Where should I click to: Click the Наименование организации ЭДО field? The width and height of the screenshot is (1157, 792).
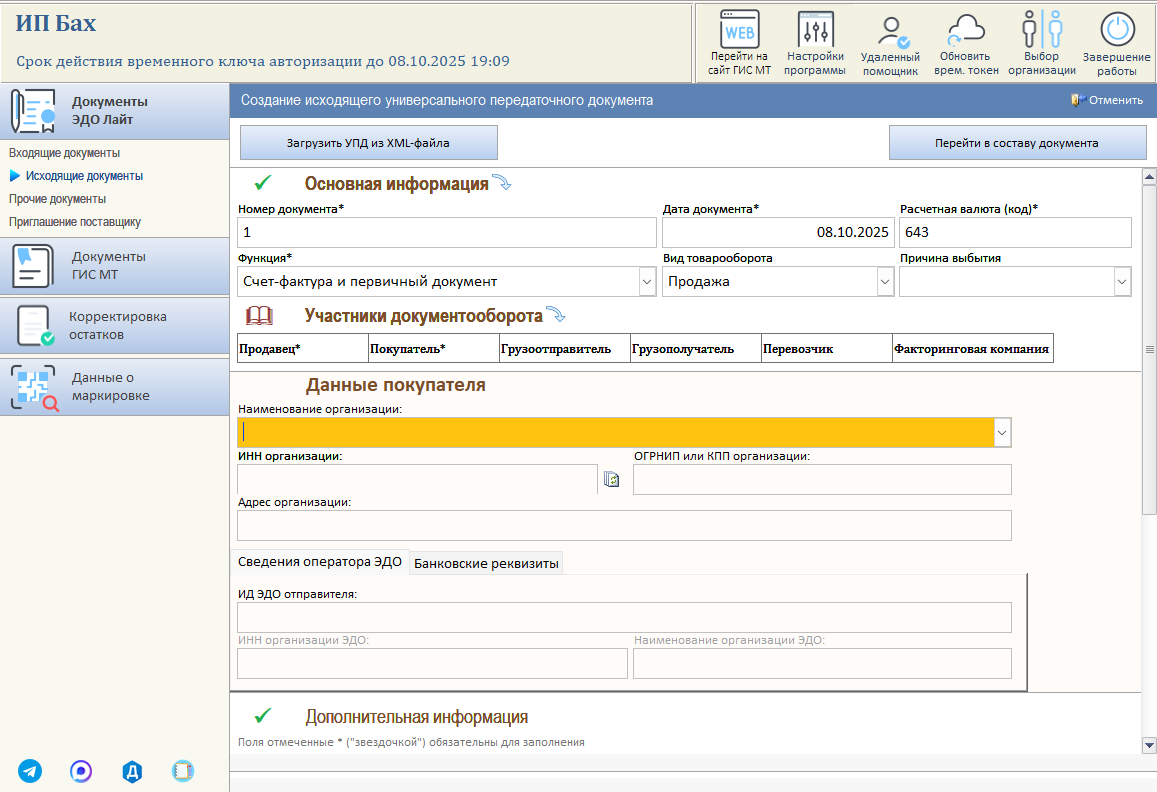pyautogui.click(x=822, y=664)
